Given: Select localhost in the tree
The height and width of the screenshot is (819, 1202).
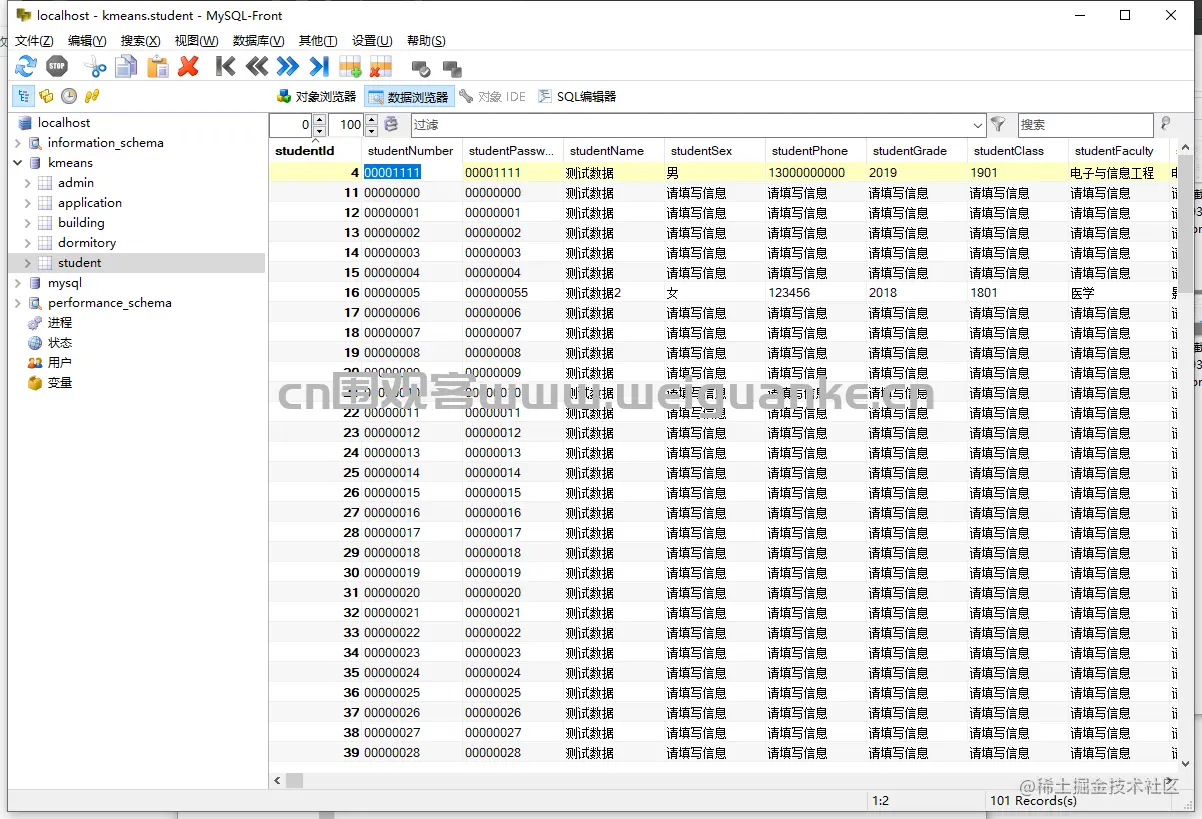Looking at the screenshot, I should 64,123.
